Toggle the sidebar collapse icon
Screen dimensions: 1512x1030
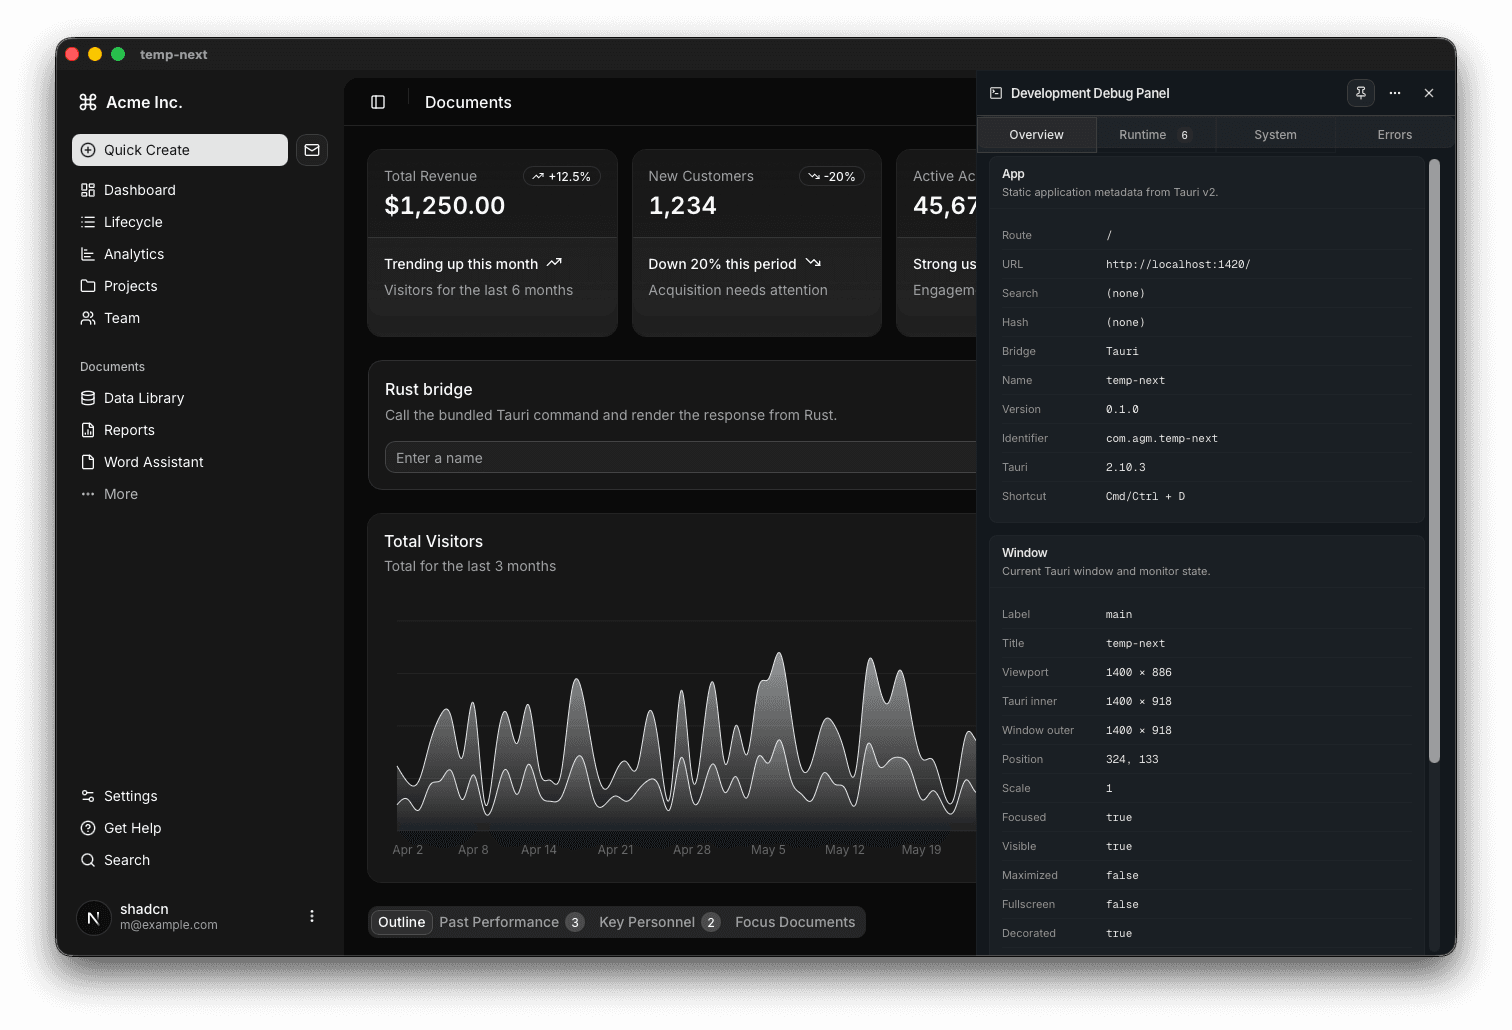tap(378, 101)
